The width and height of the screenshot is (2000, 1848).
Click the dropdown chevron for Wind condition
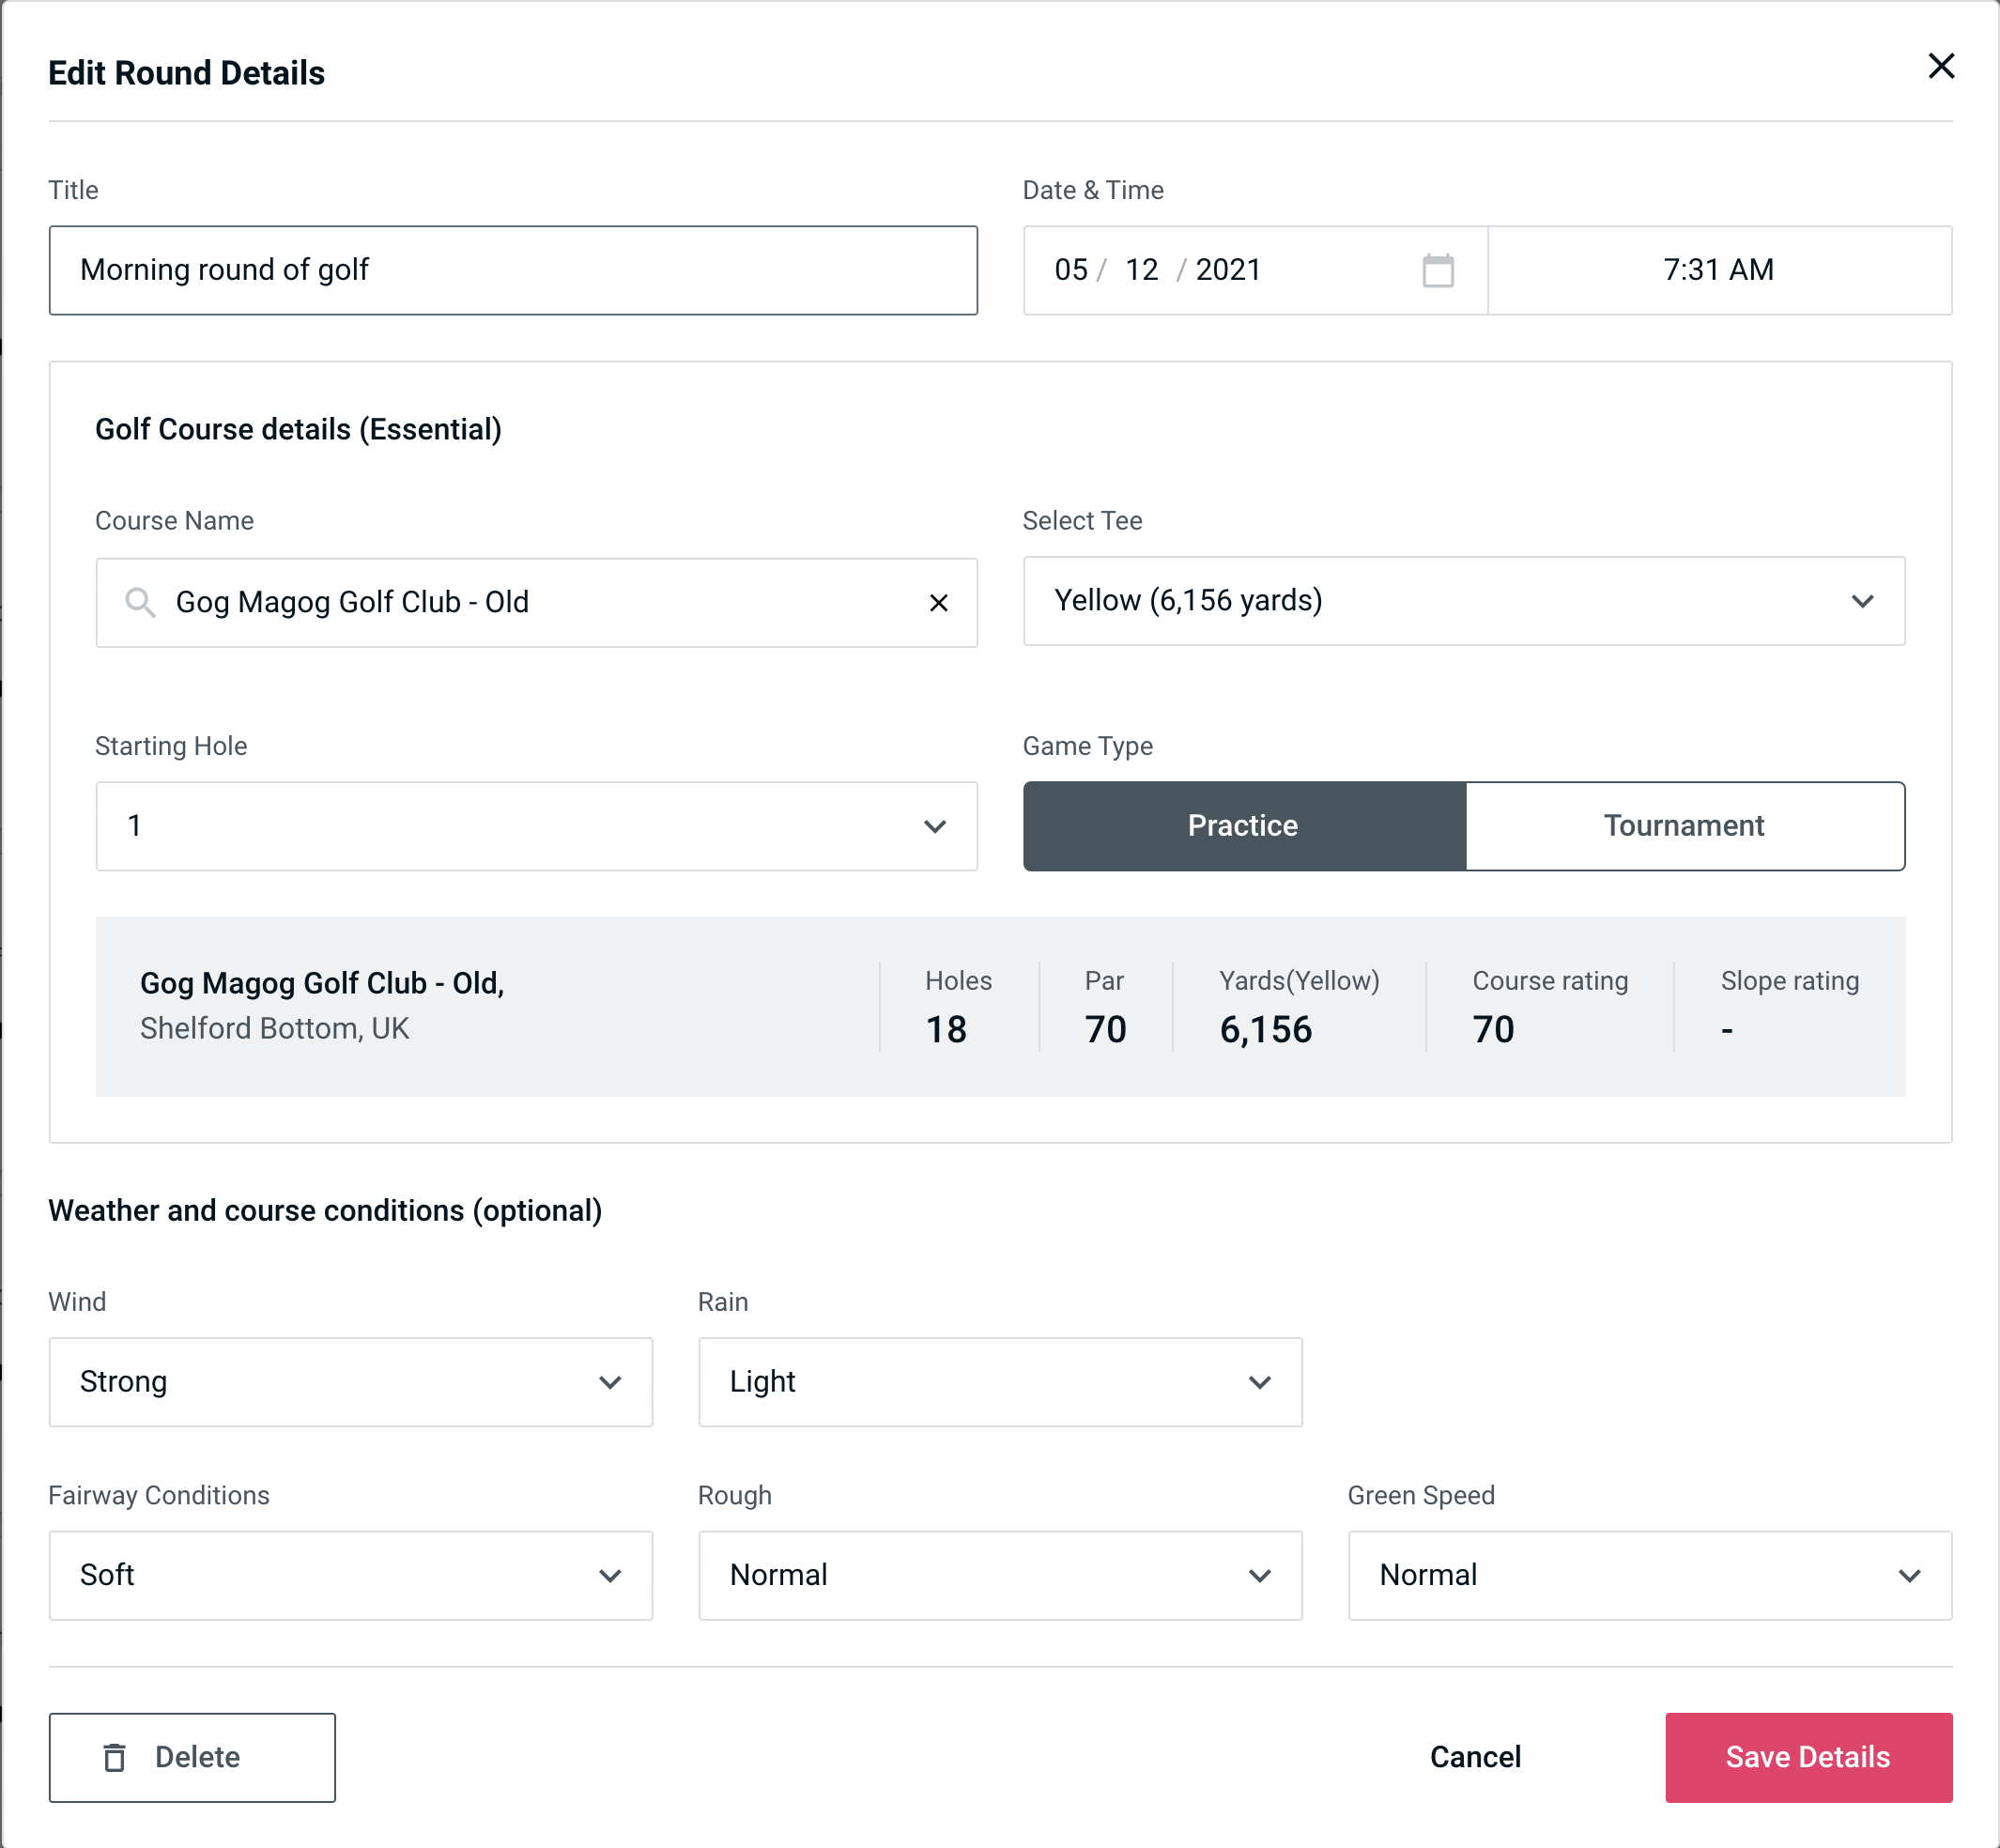(611, 1383)
